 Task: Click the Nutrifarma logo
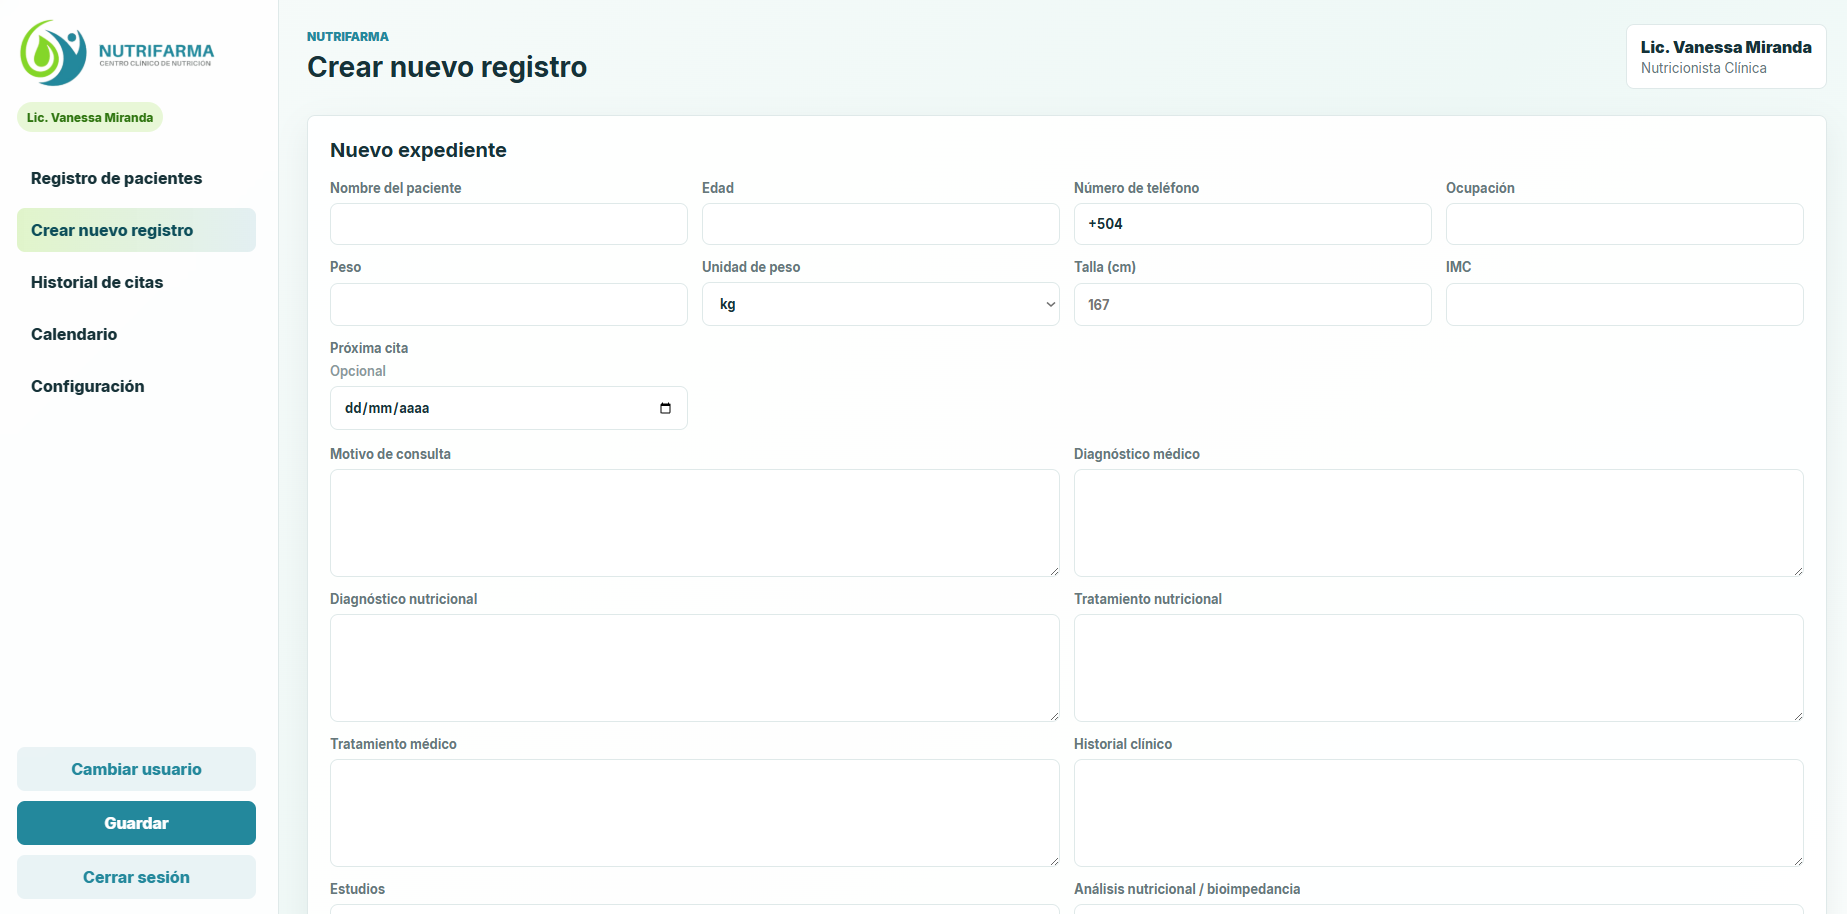tap(117, 53)
